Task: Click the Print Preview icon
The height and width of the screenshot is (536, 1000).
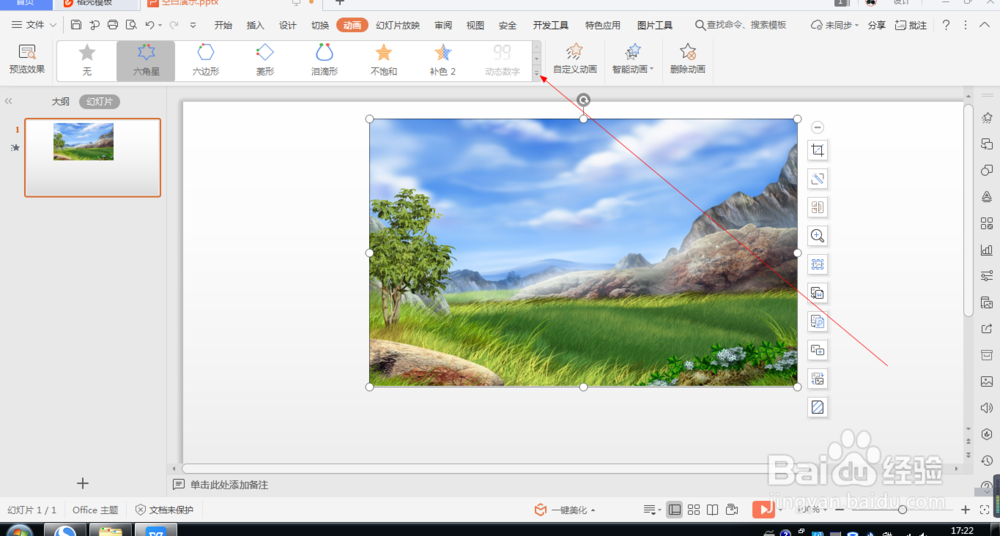Action: point(131,25)
